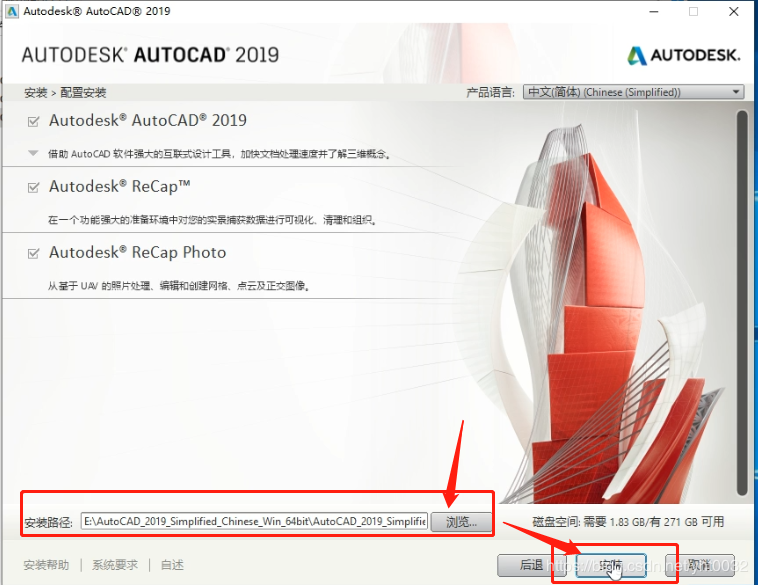Select the Autodesk ReCap product title
The width and height of the screenshot is (758, 585).
[120, 187]
